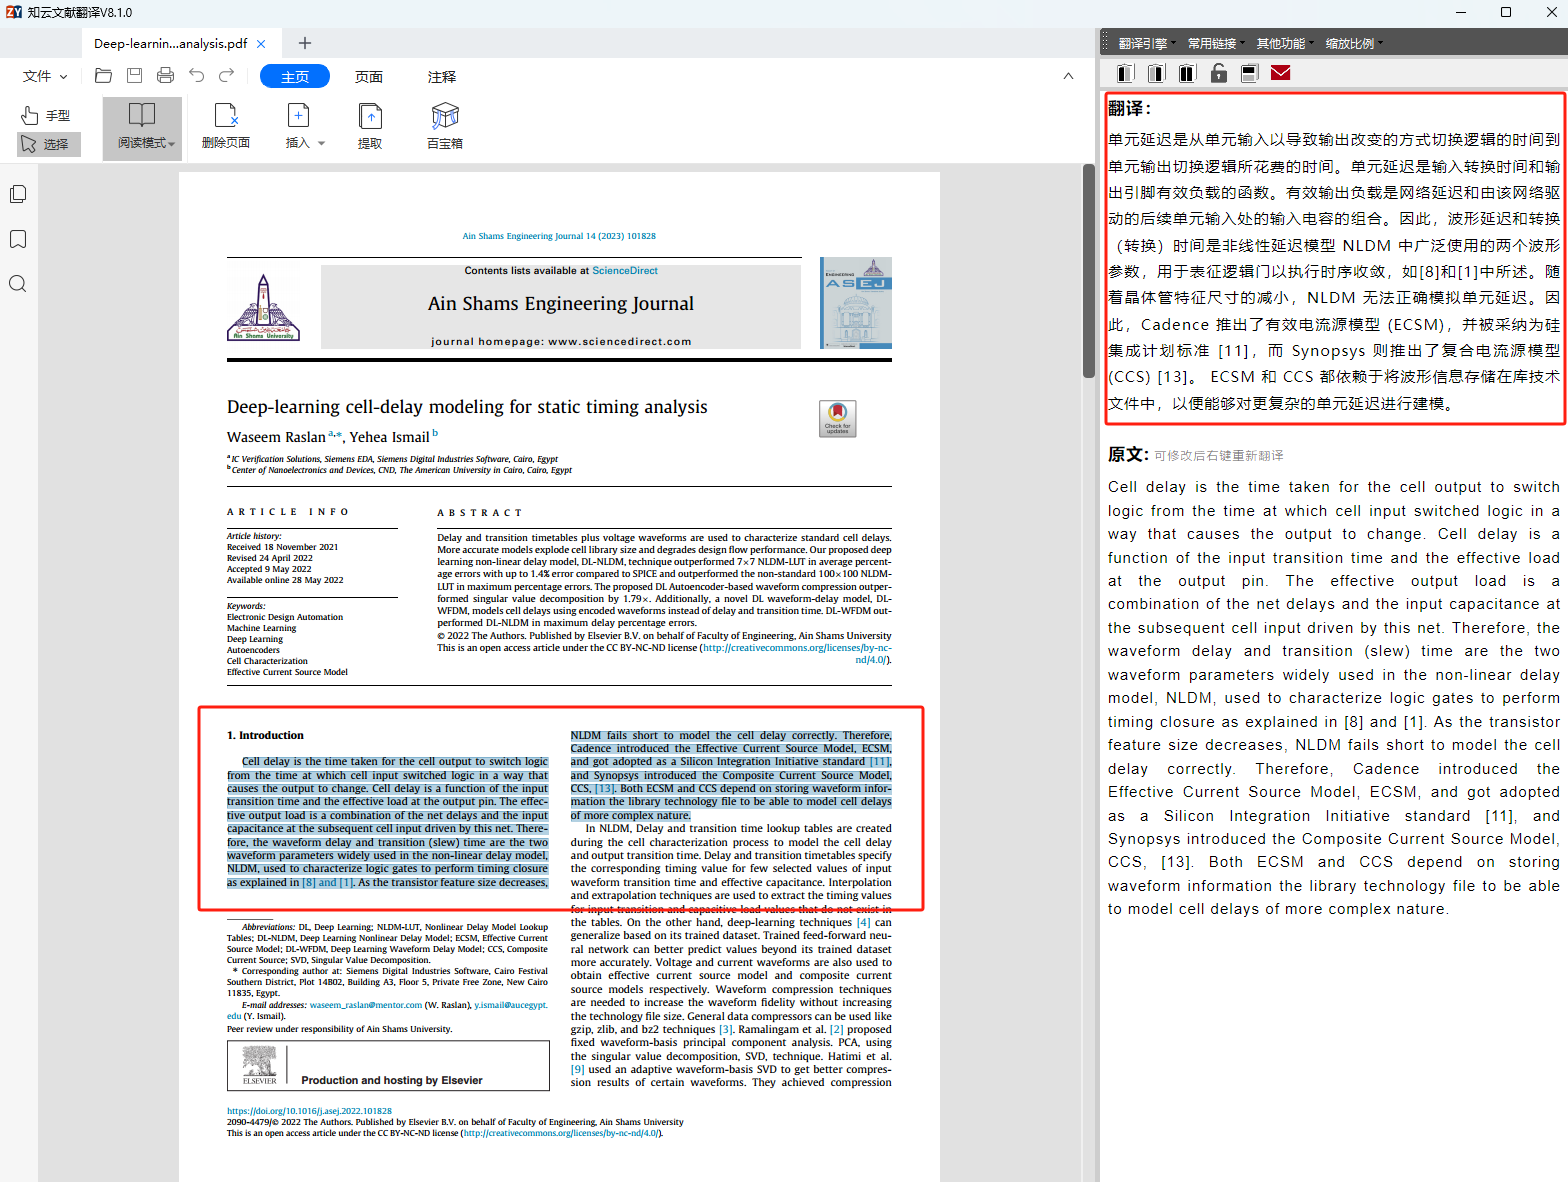Choose the split two-panel layout icon
This screenshot has width=1568, height=1182.
[1187, 73]
